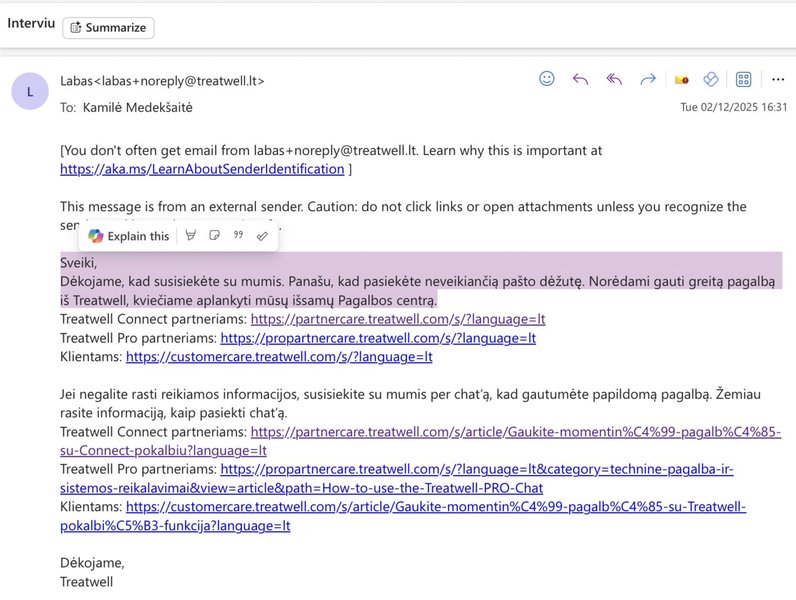Add a sticky note from popup

coord(214,236)
